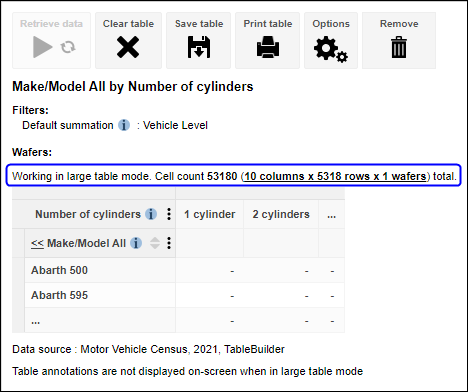The width and height of the screenshot is (468, 392).
Task: Click the Data source Motor Vehicle Census text
Action: [x=148, y=349]
